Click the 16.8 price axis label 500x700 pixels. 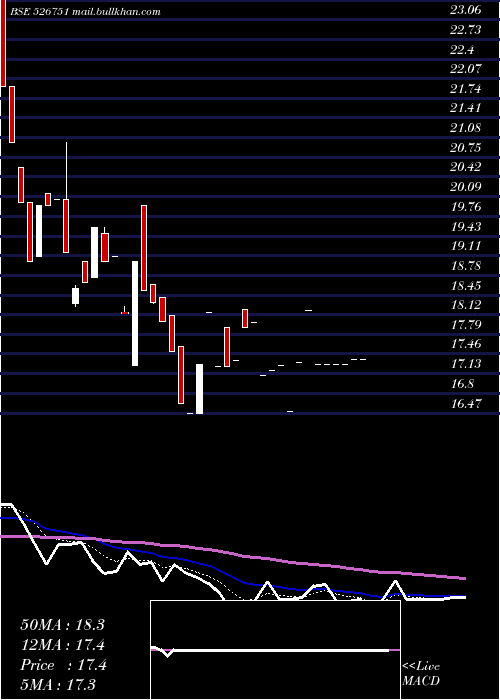click(462, 383)
